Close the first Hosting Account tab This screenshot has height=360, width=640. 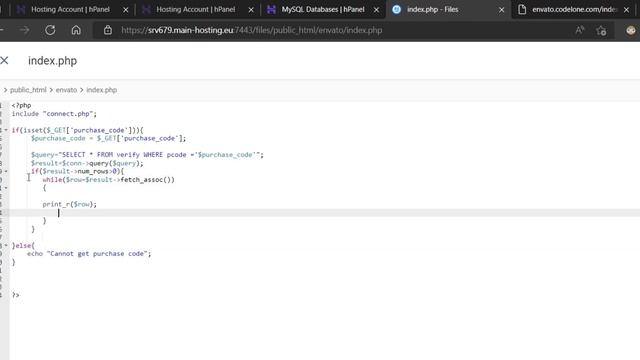[126, 10]
